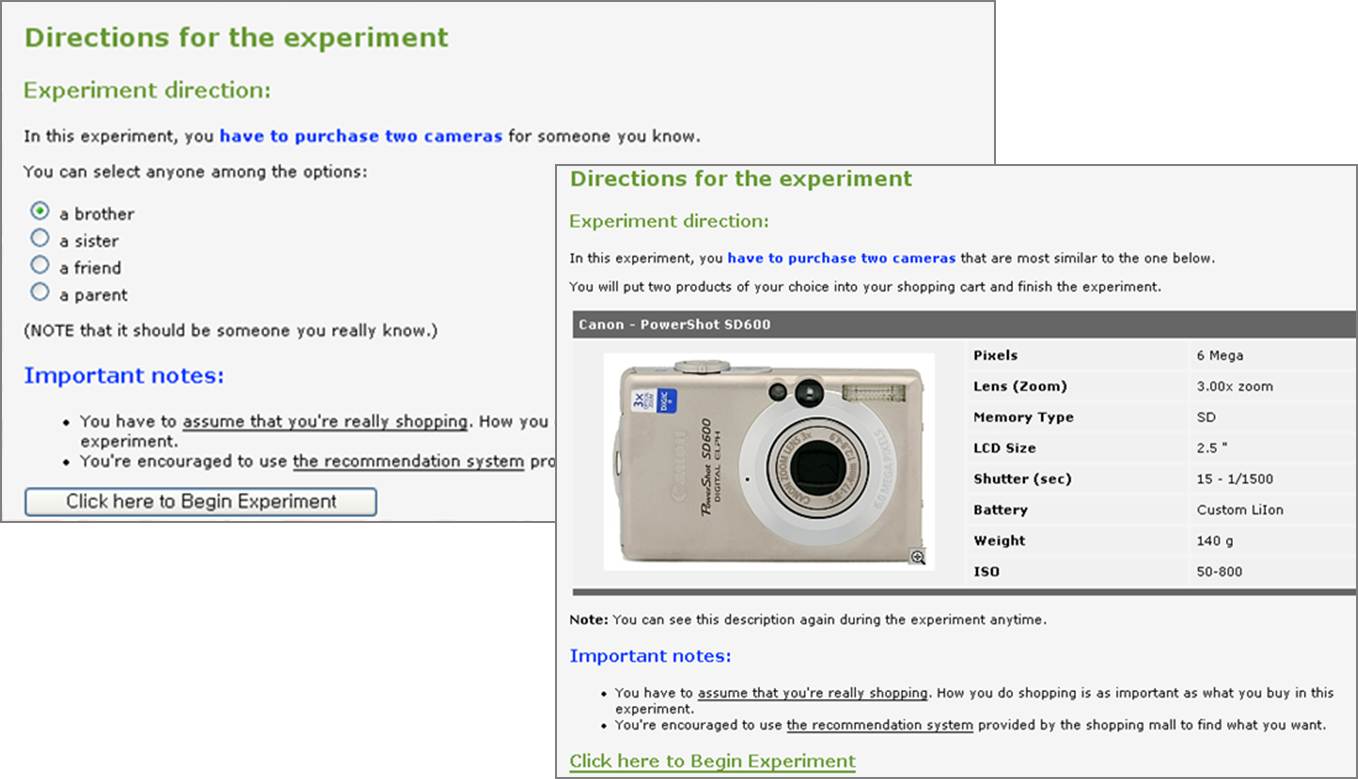Click the 'Battery' specification label
The width and height of the screenshot is (1358, 779).
pos(1000,510)
